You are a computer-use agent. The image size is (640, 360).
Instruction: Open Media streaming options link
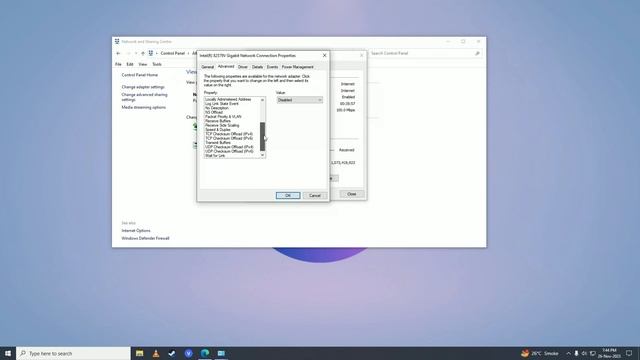(144, 107)
